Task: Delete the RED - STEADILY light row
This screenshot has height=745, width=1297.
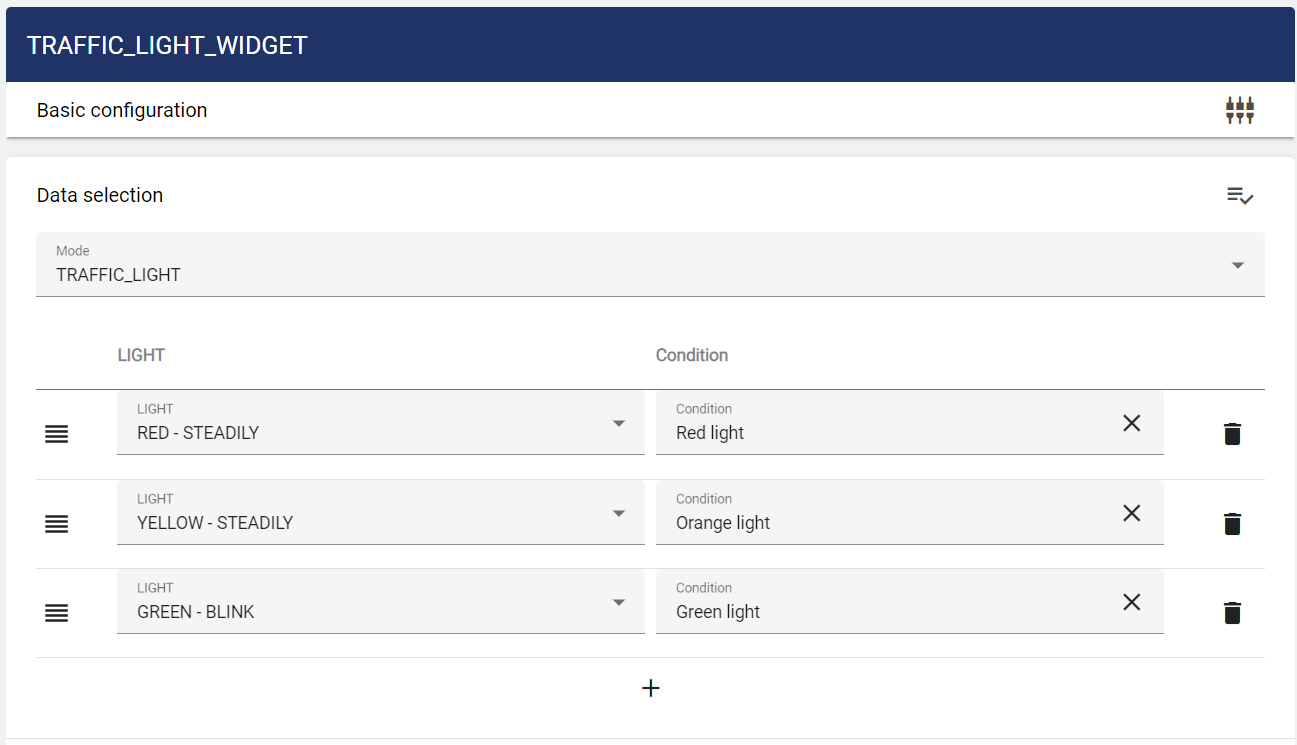Action: coord(1232,434)
